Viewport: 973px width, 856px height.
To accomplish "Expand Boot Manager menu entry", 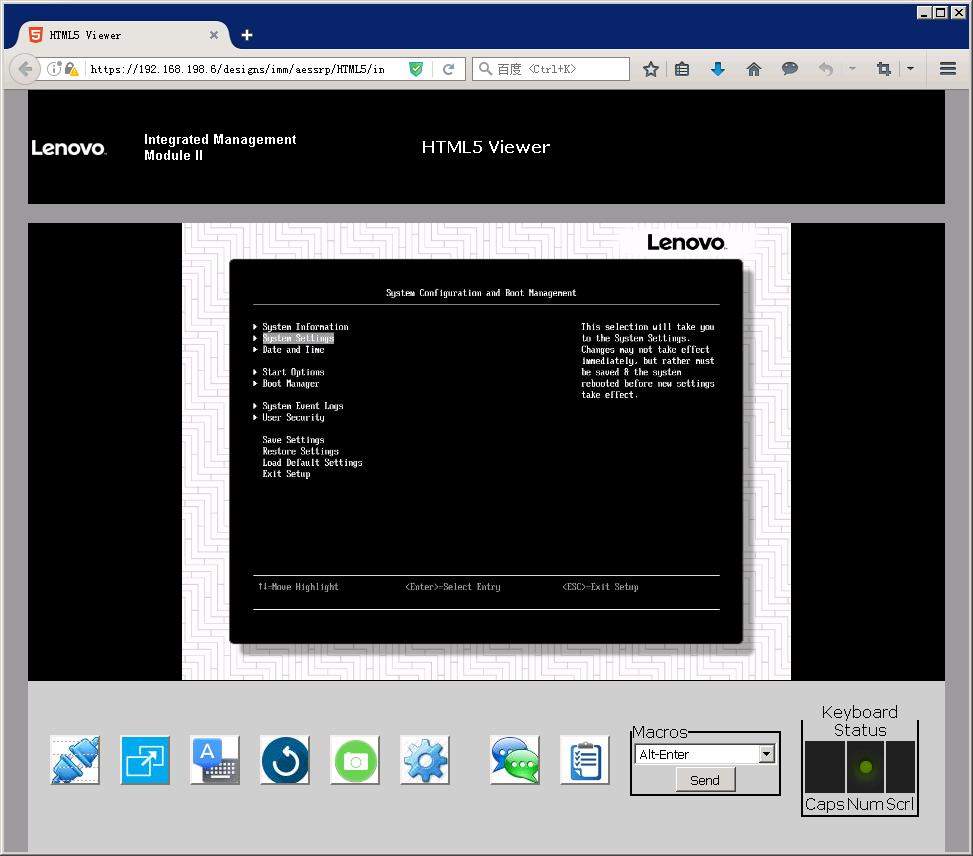I will 290,384.
